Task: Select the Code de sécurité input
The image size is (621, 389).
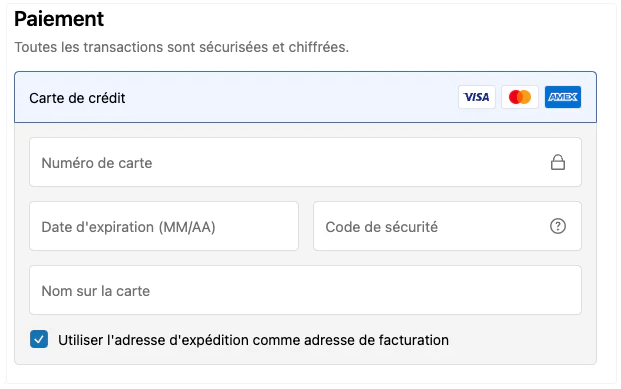Action: pyautogui.click(x=447, y=226)
